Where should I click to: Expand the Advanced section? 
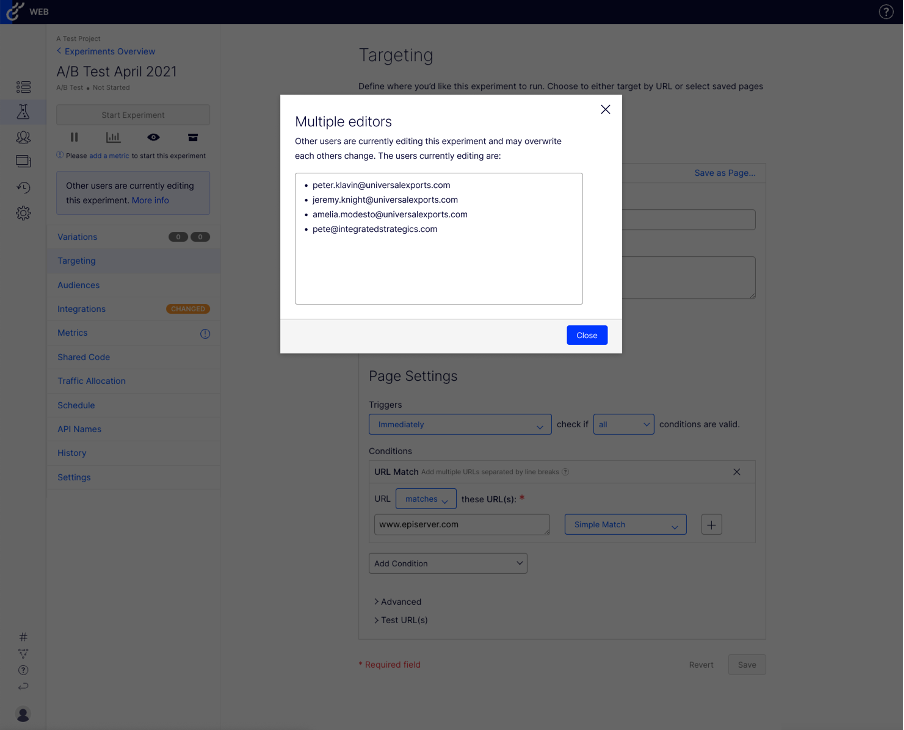398,602
